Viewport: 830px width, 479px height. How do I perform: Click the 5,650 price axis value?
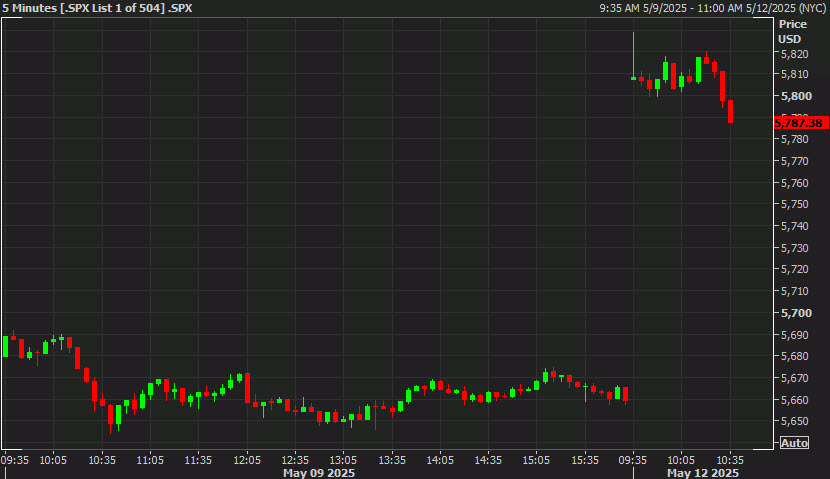pyautogui.click(x=795, y=421)
